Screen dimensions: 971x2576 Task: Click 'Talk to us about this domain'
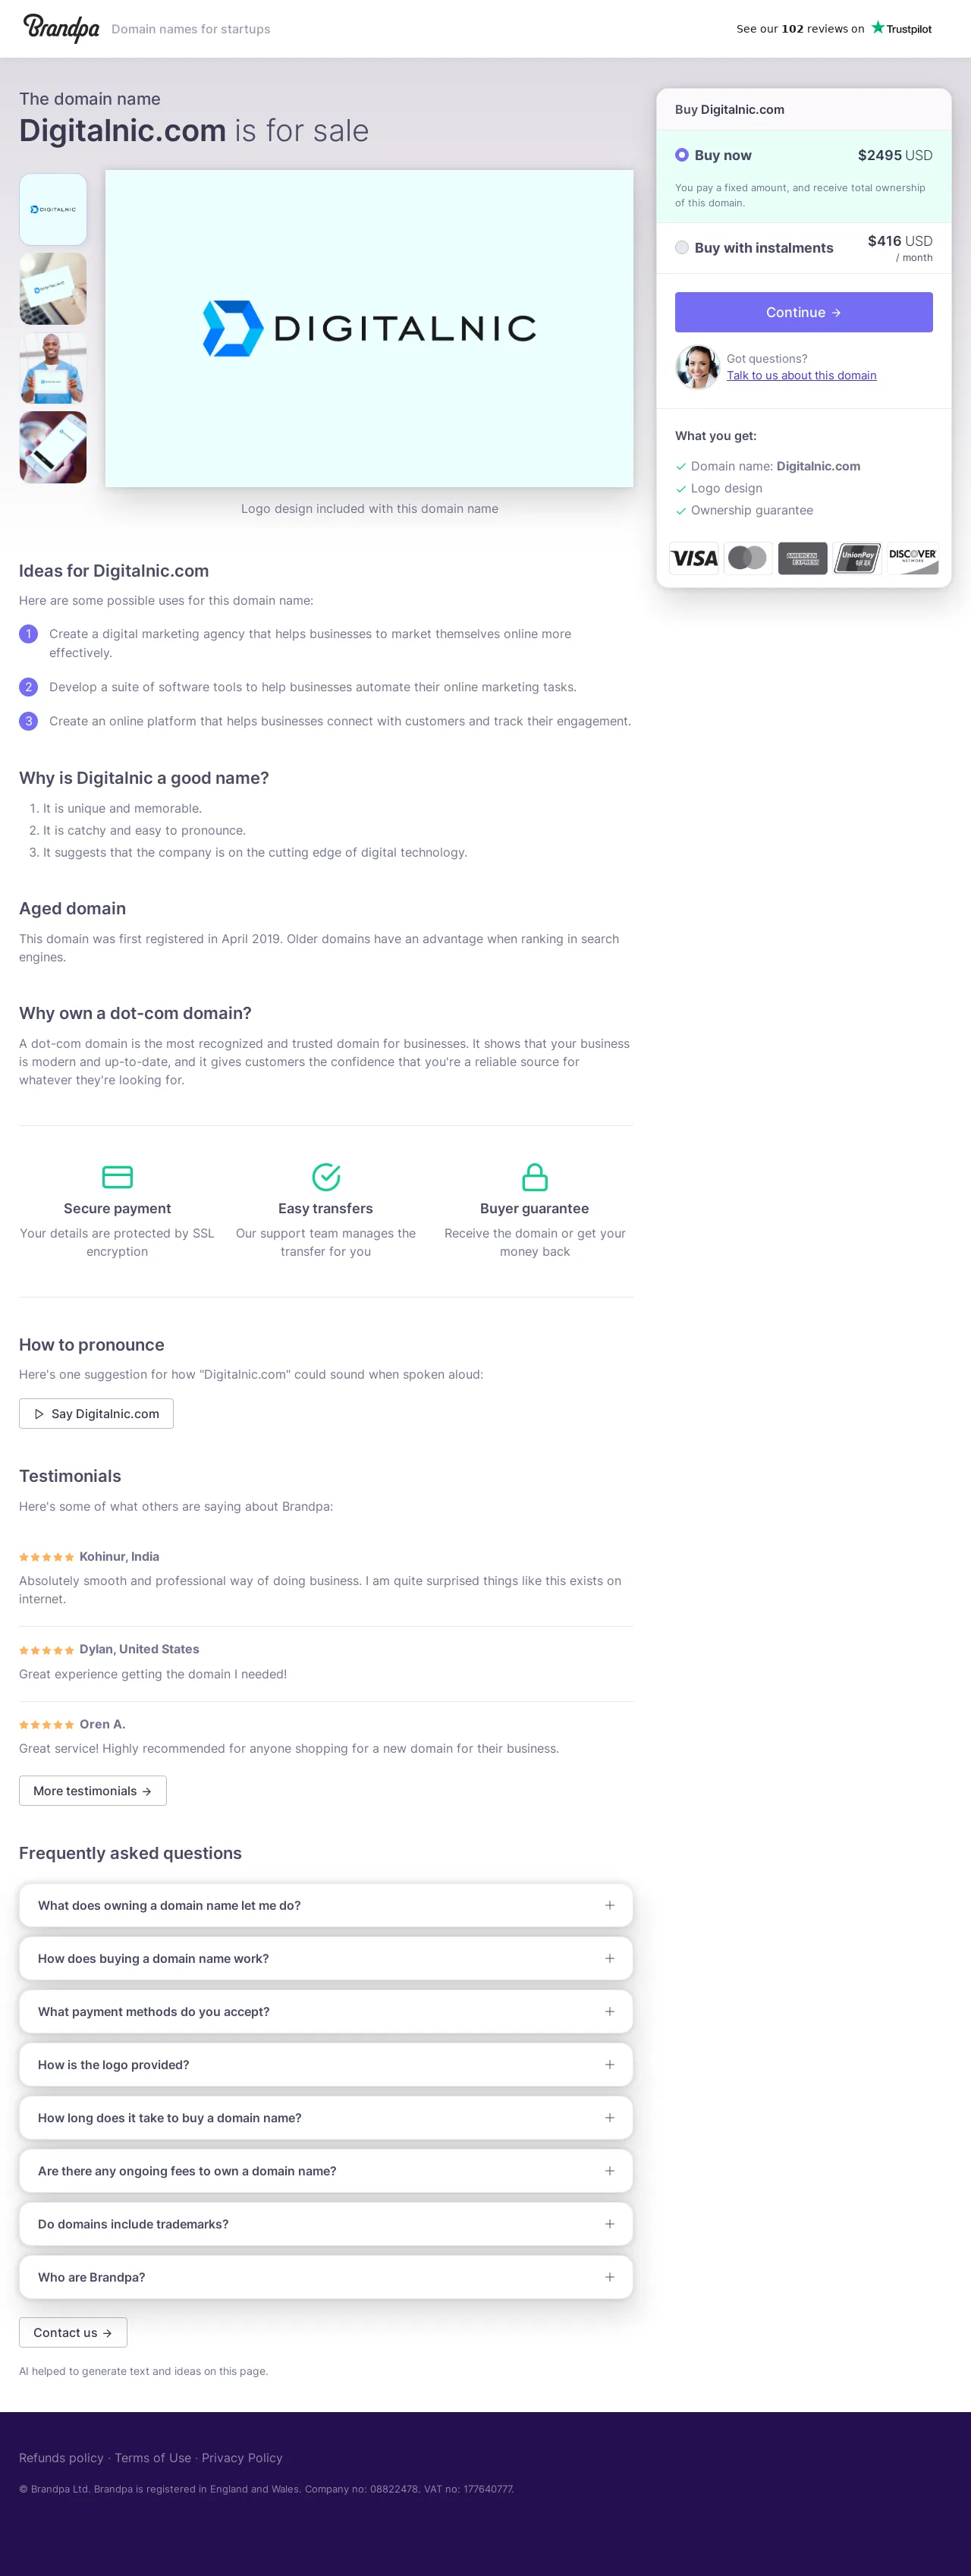tap(801, 375)
